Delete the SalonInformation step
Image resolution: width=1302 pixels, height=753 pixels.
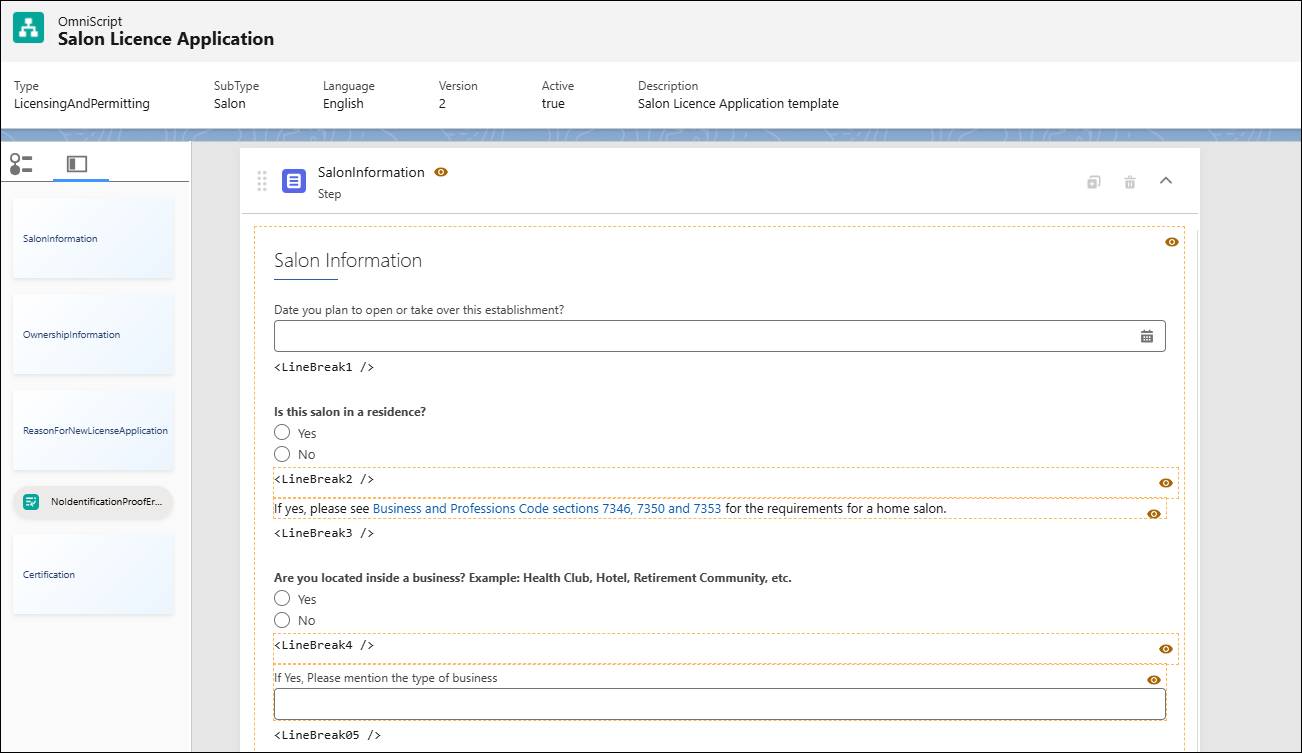pos(1130,182)
